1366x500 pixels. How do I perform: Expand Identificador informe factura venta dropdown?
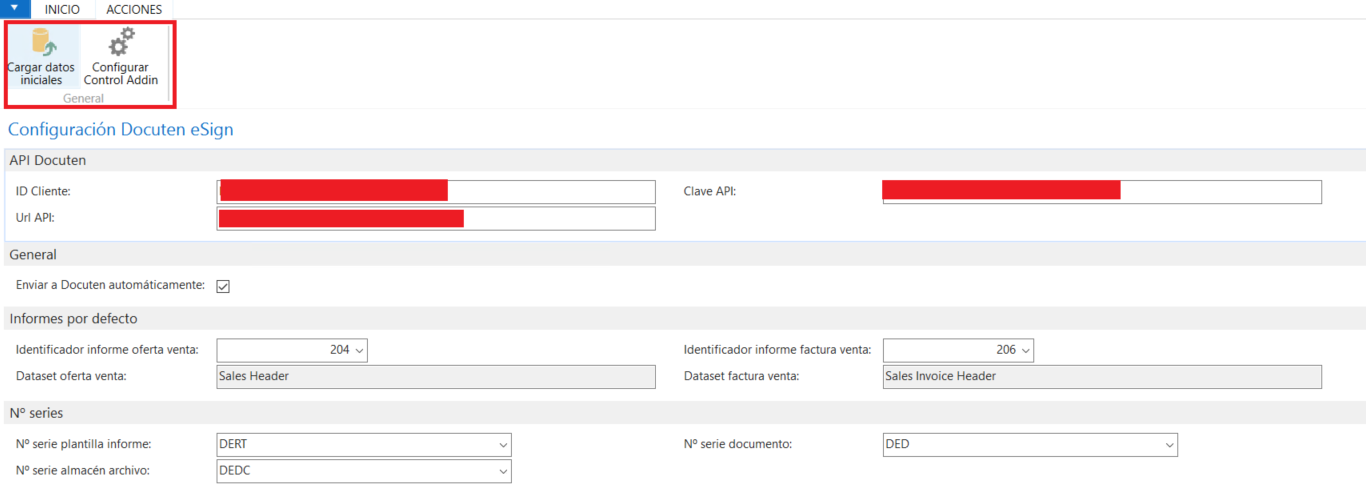click(x=1026, y=350)
